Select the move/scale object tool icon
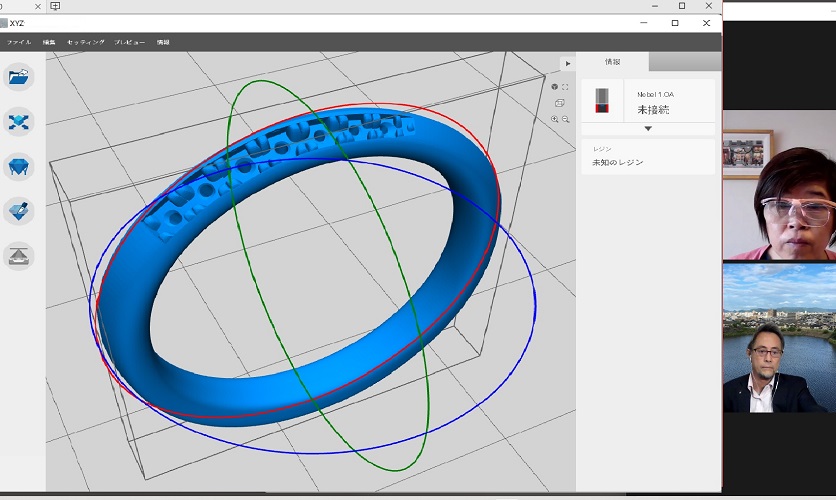Screen dimensions: 836x500 click(19, 121)
